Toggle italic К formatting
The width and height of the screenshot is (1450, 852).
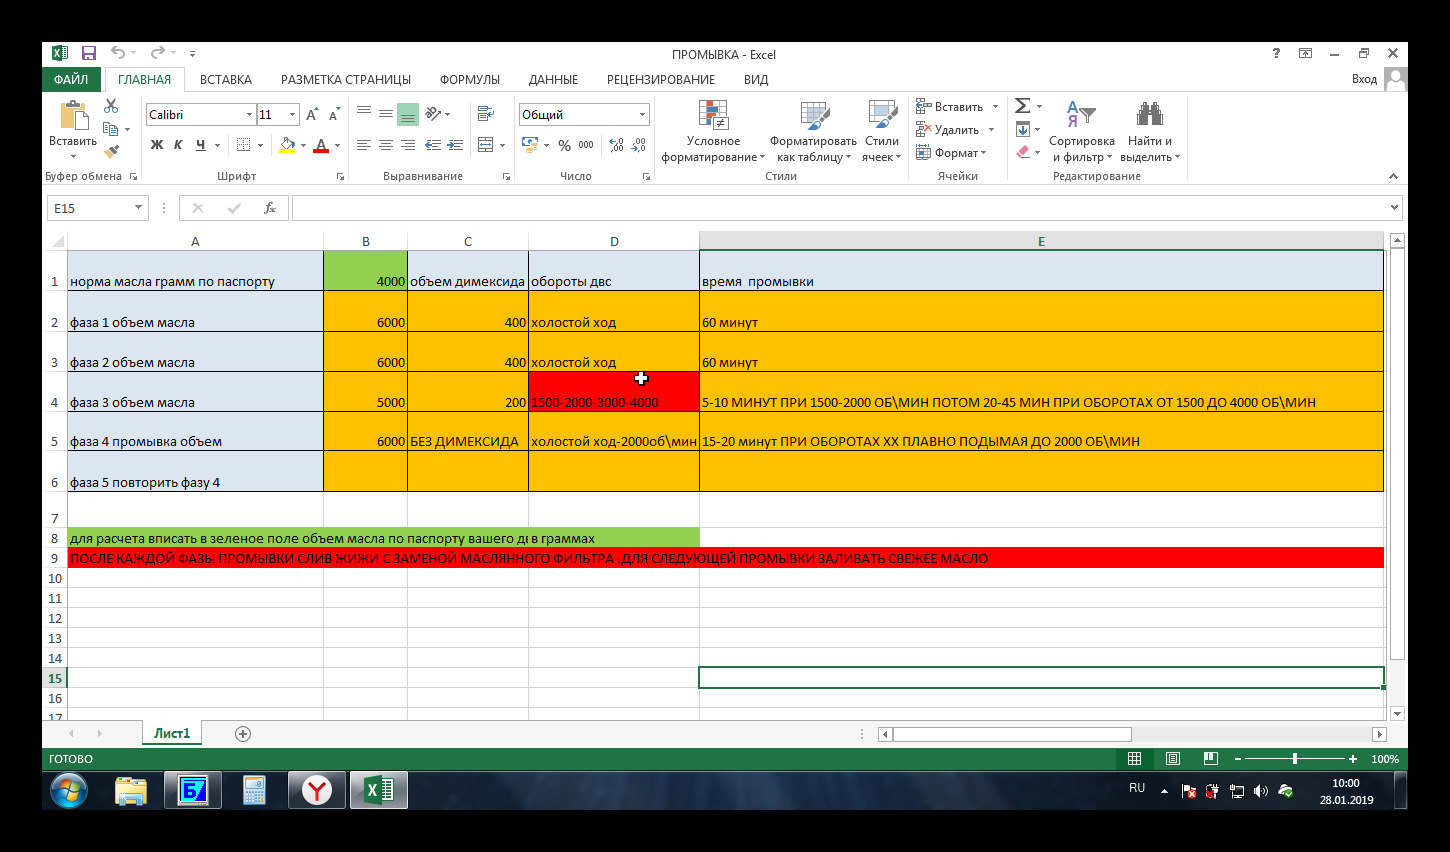point(178,145)
